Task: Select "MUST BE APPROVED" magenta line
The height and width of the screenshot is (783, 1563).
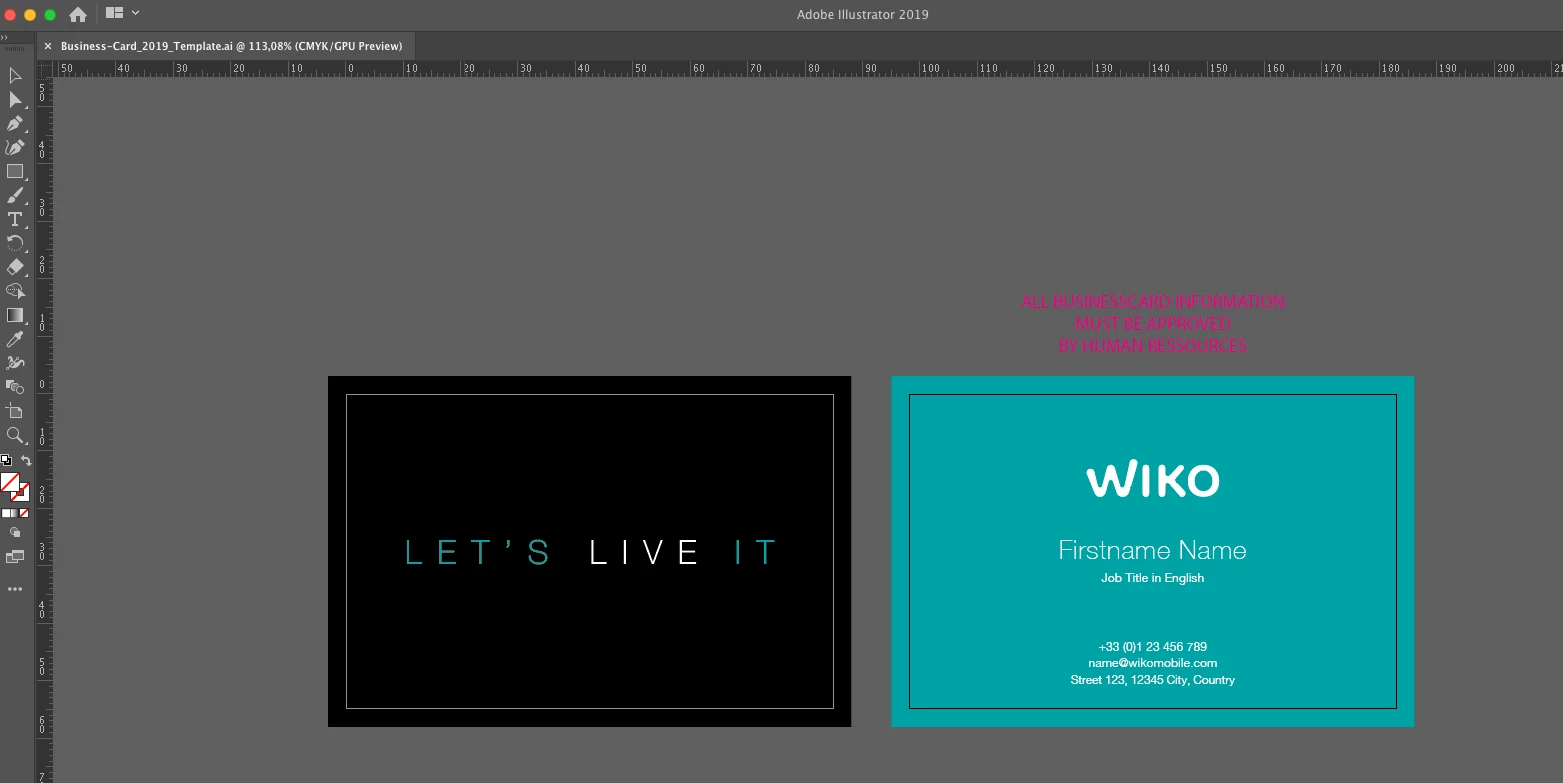Action: (1153, 323)
